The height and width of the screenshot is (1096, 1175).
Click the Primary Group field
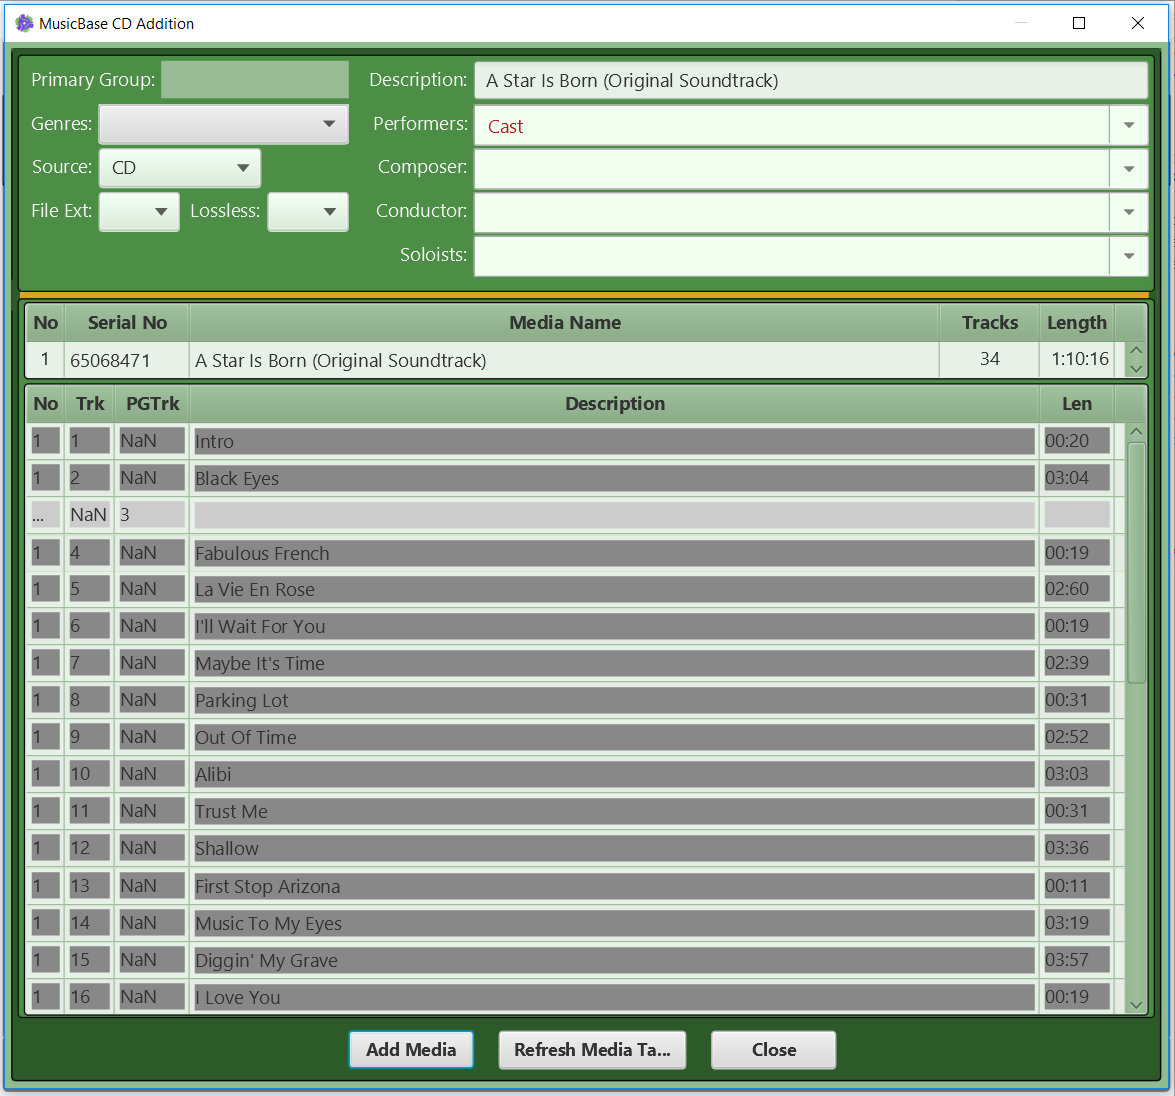[255, 79]
